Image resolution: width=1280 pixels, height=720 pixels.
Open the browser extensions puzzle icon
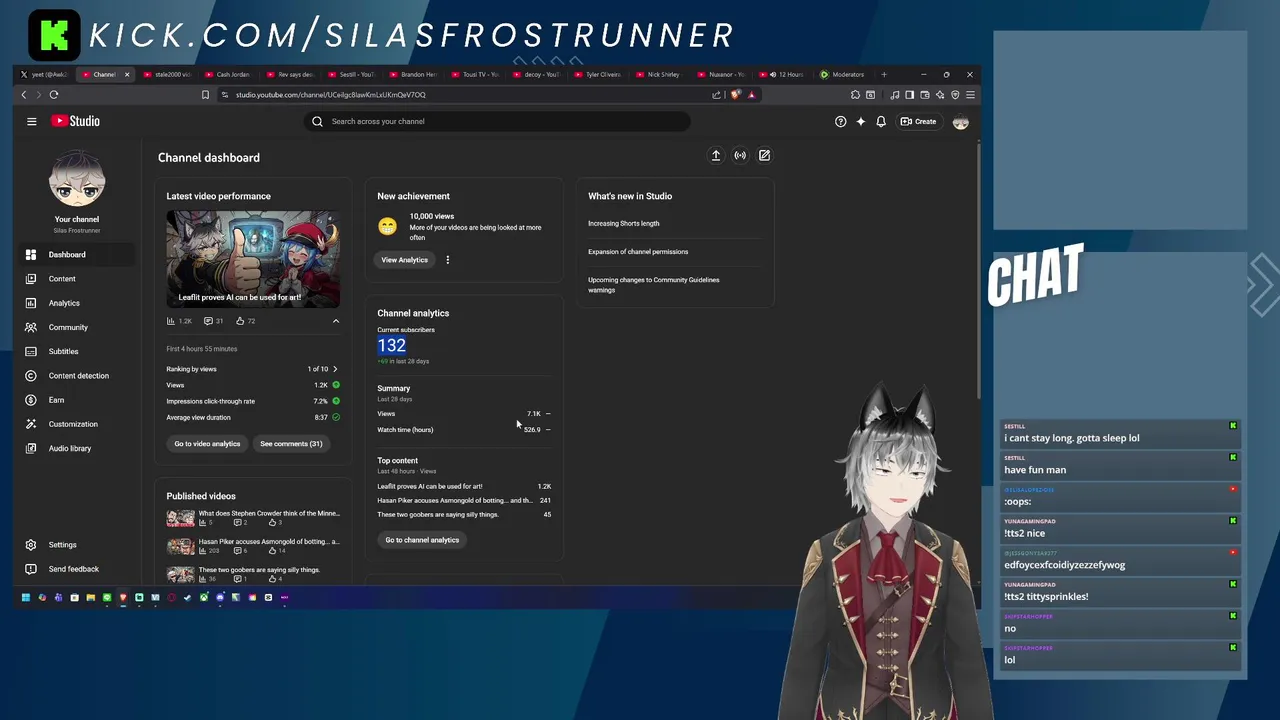coord(855,95)
